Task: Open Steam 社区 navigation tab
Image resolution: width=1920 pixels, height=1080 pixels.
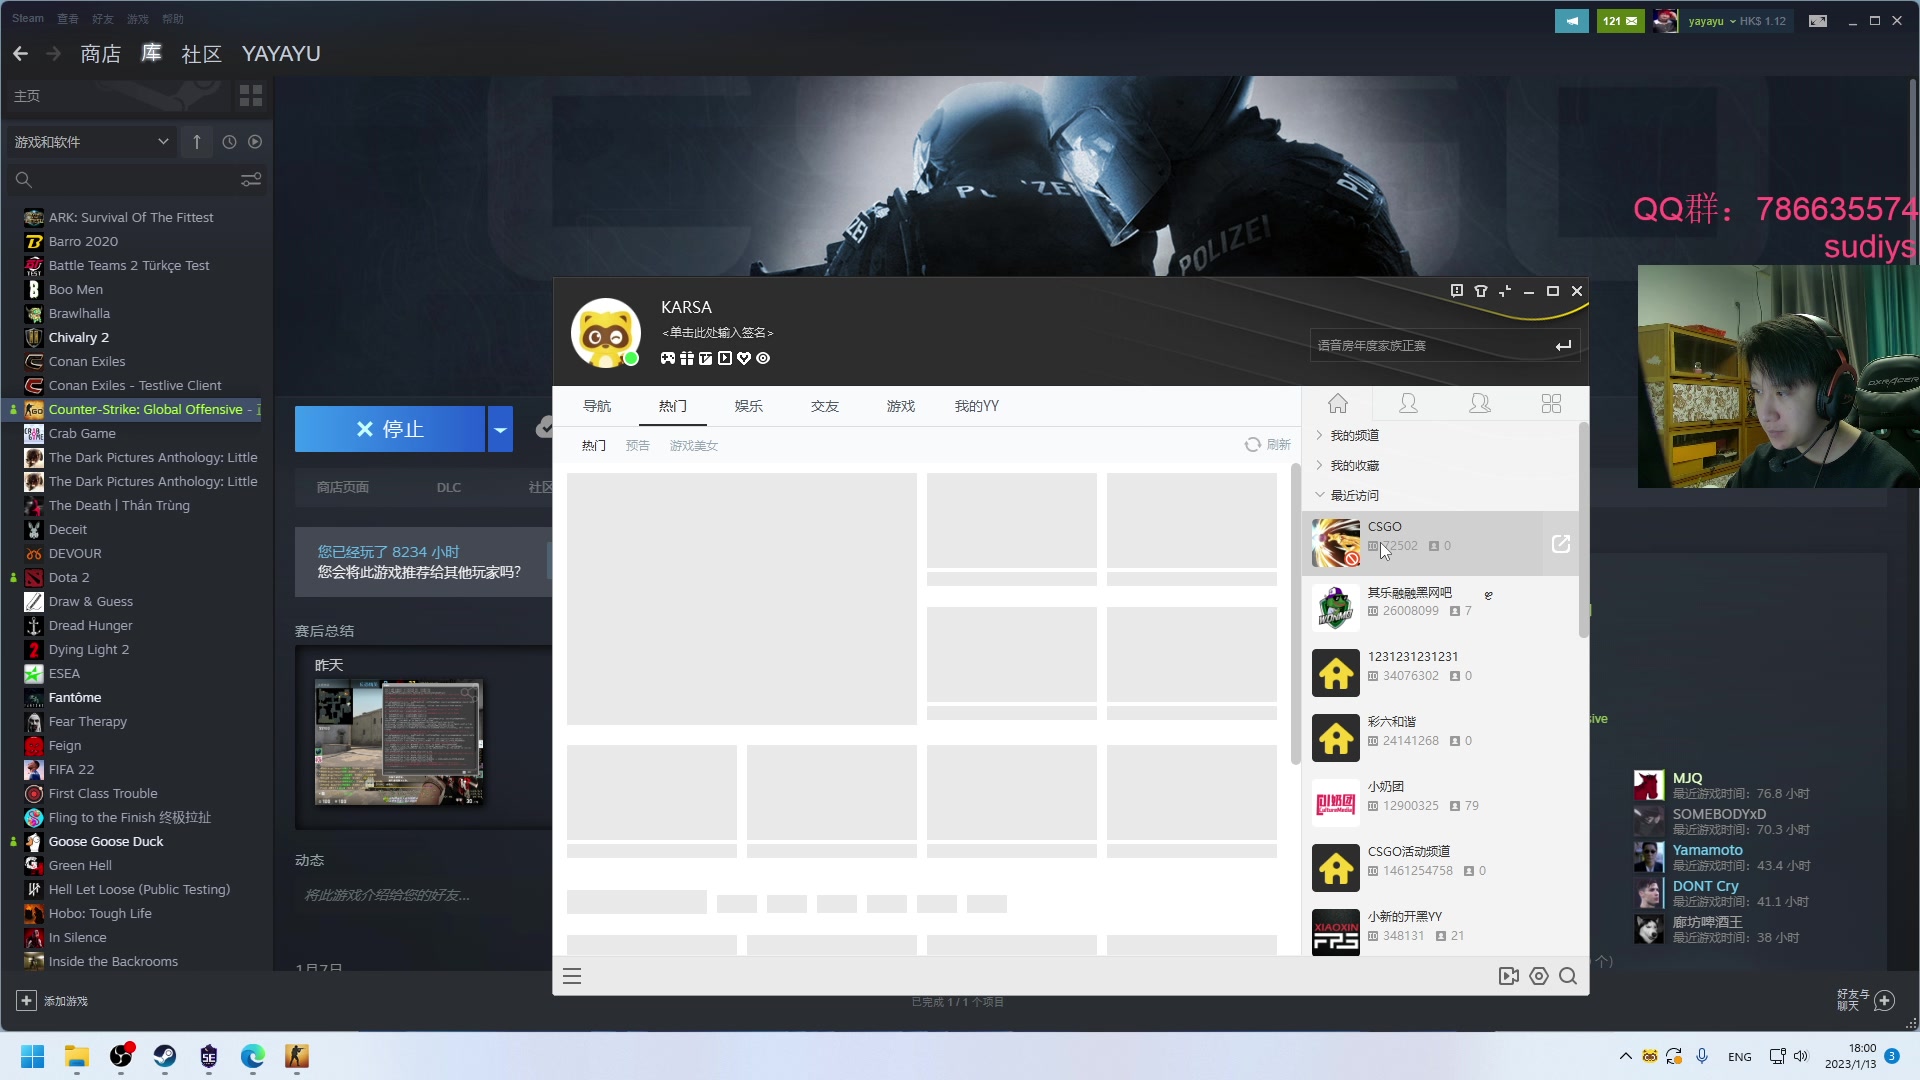Action: tap(201, 54)
